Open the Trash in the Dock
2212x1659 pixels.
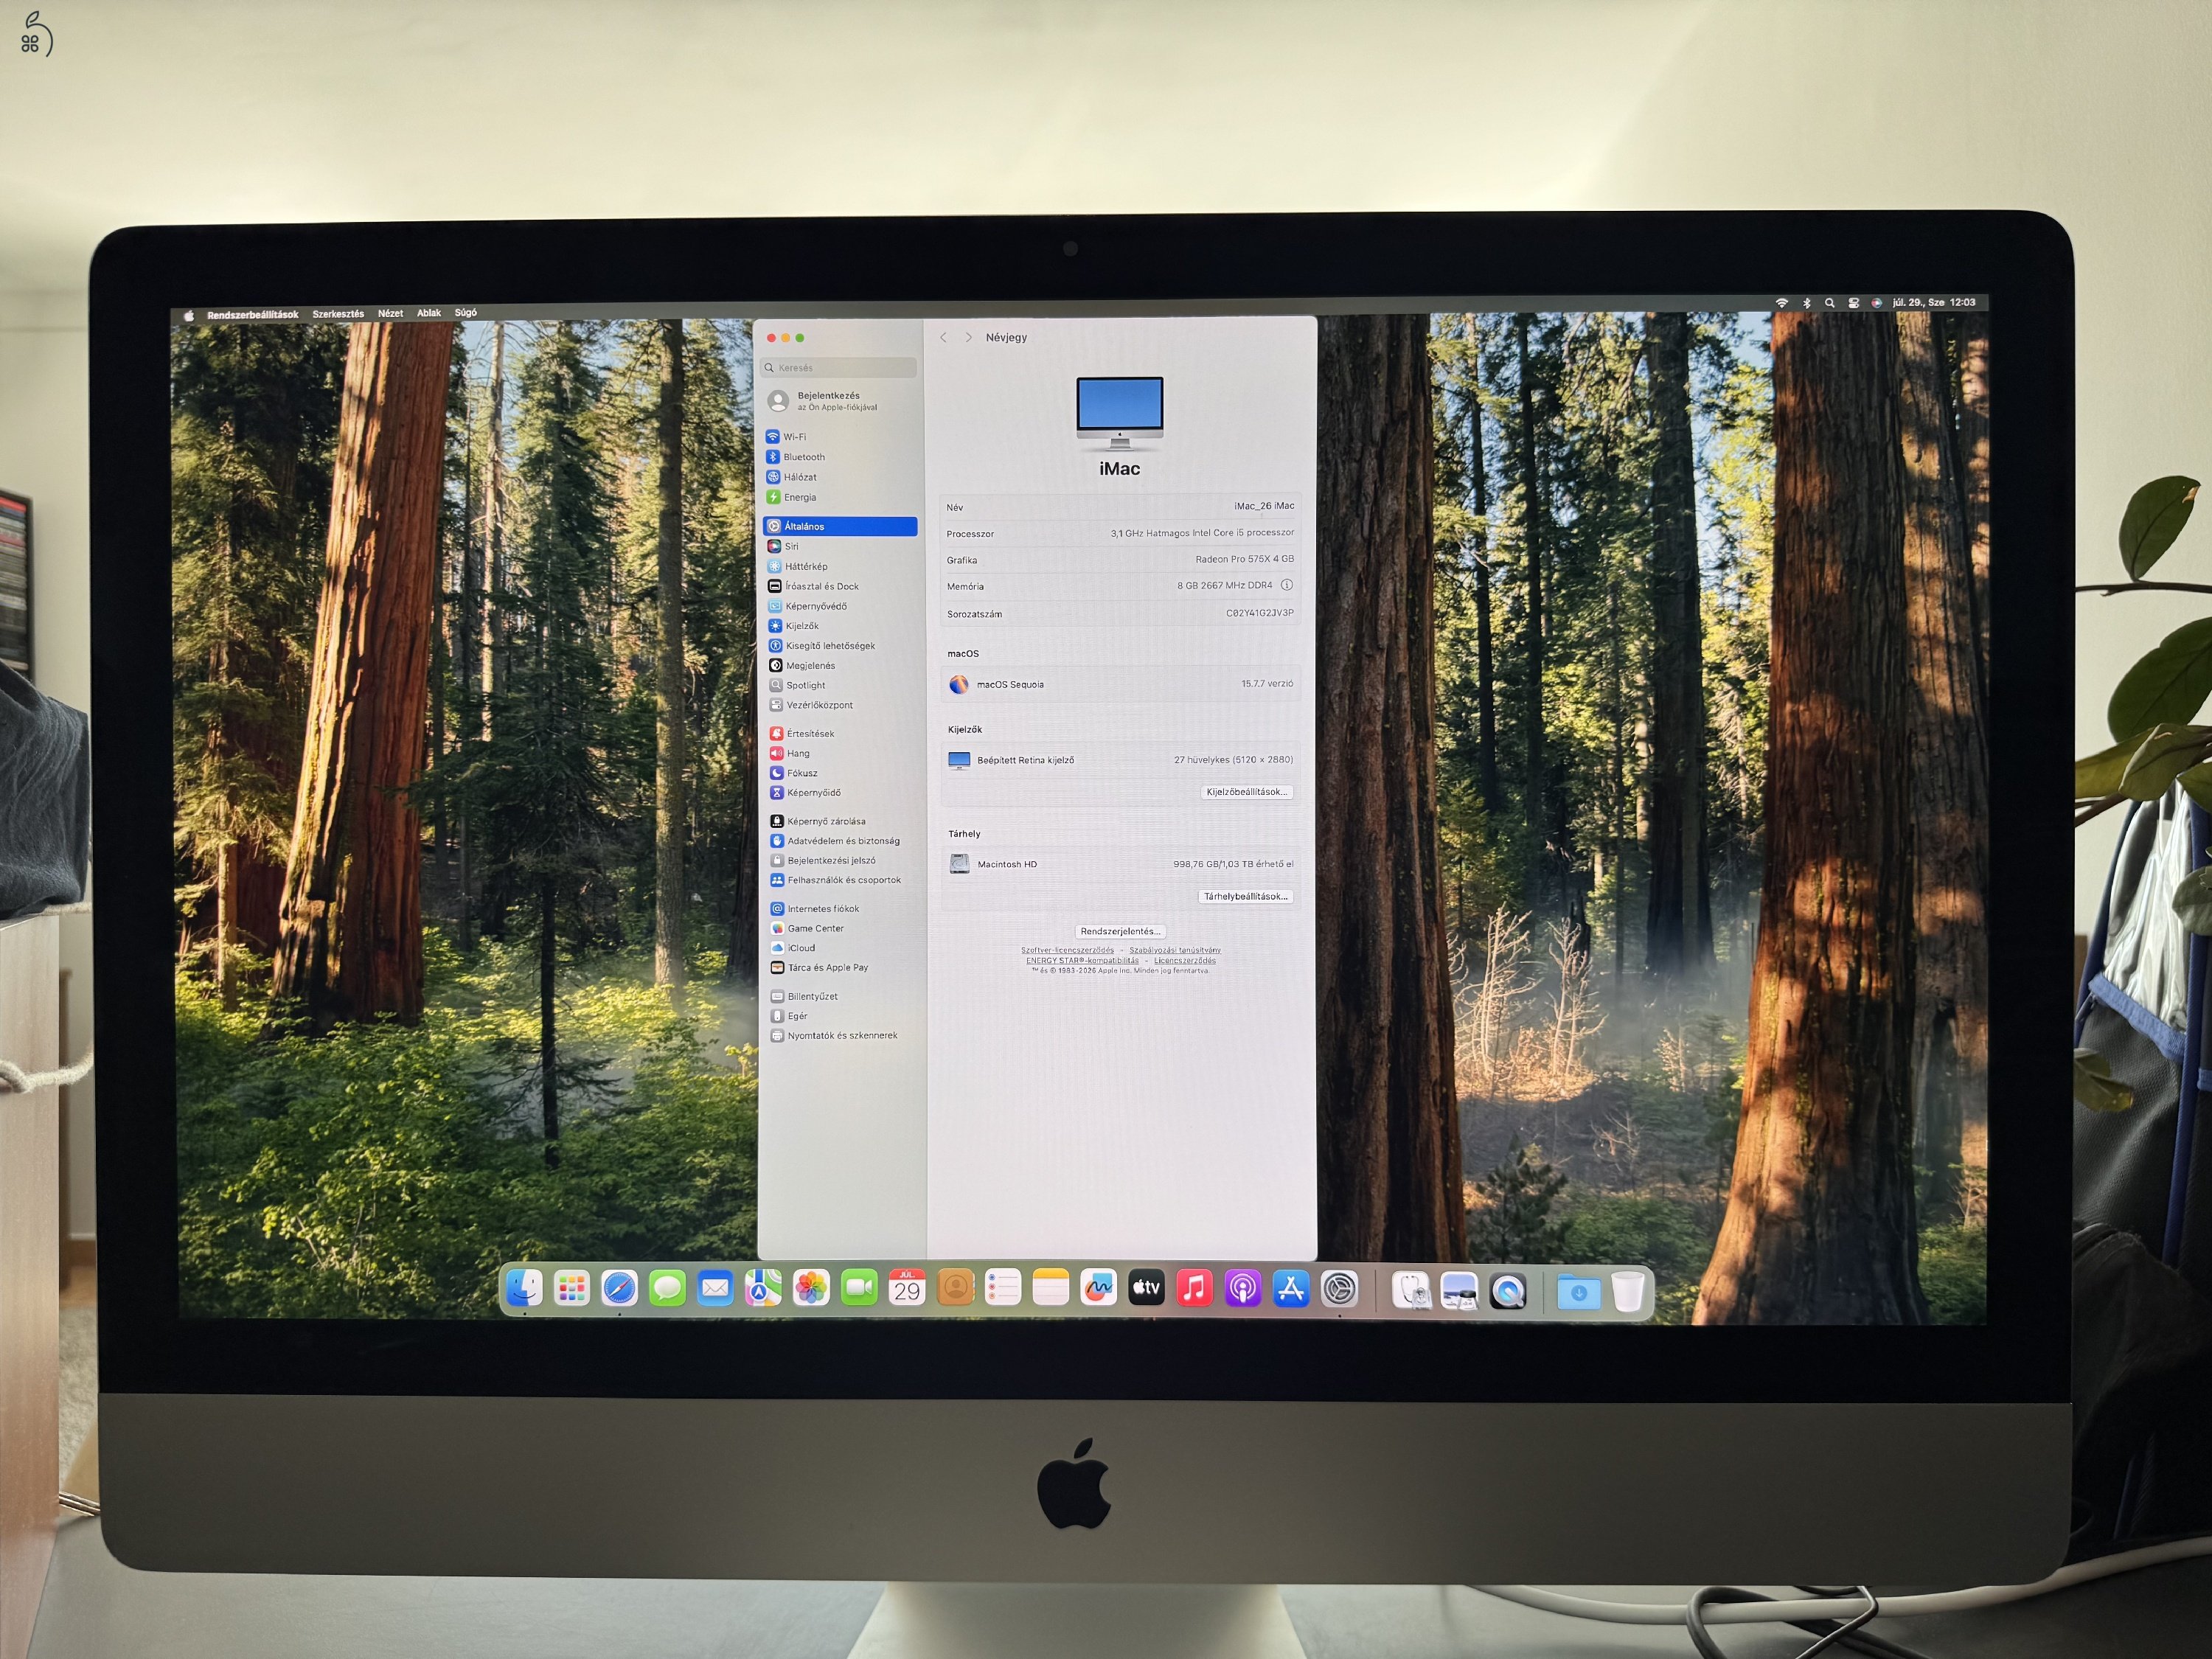tap(1628, 1291)
